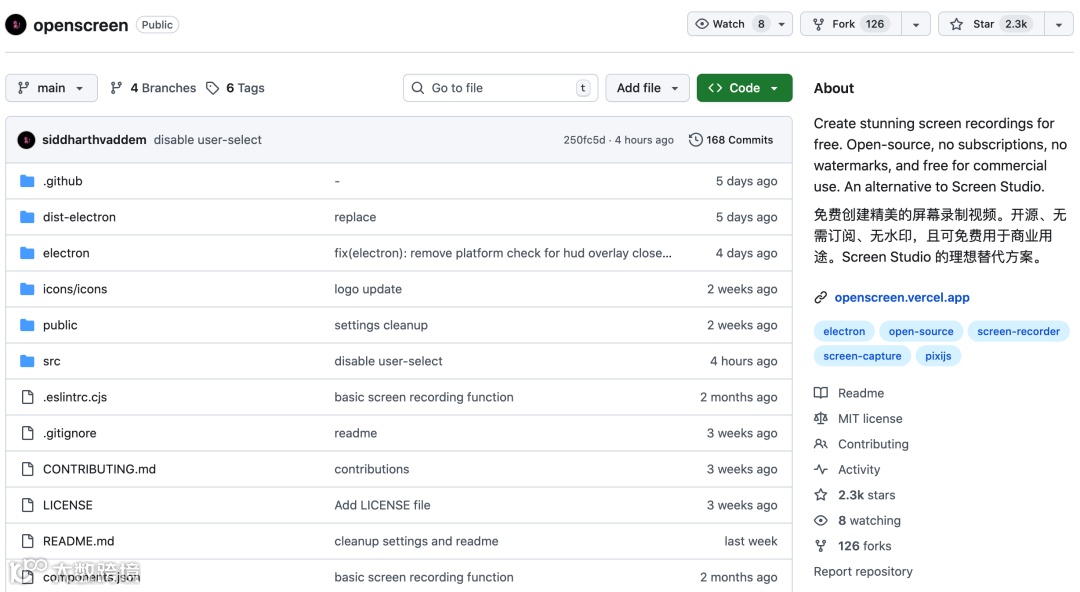1080x592 pixels.
Task: Open commit hash 250fc5d
Action: pyautogui.click(x=584, y=140)
